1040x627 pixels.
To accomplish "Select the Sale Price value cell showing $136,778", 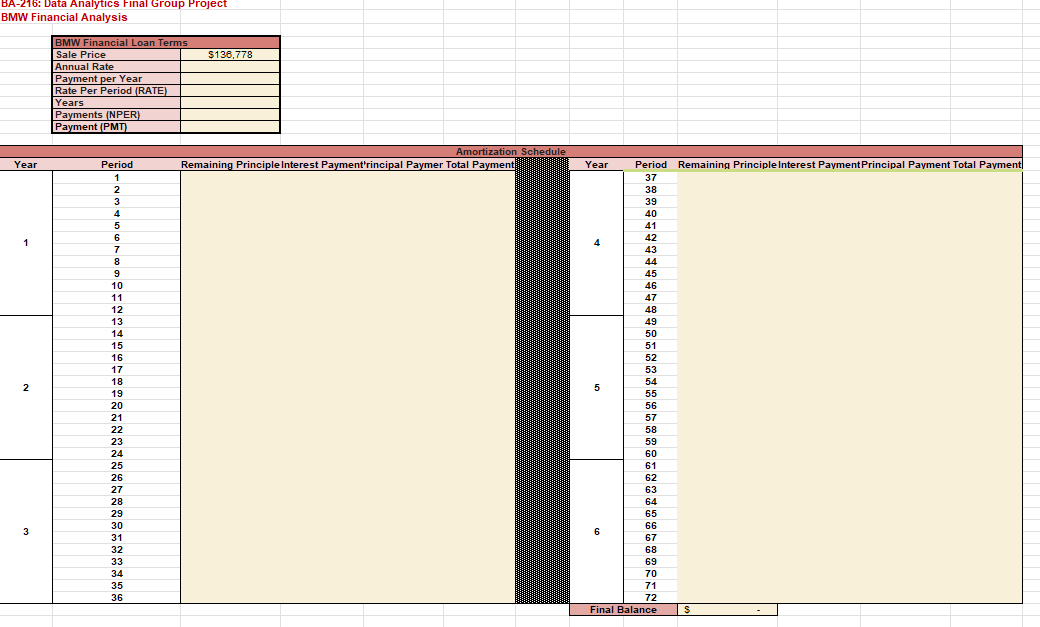I will click(x=230, y=55).
